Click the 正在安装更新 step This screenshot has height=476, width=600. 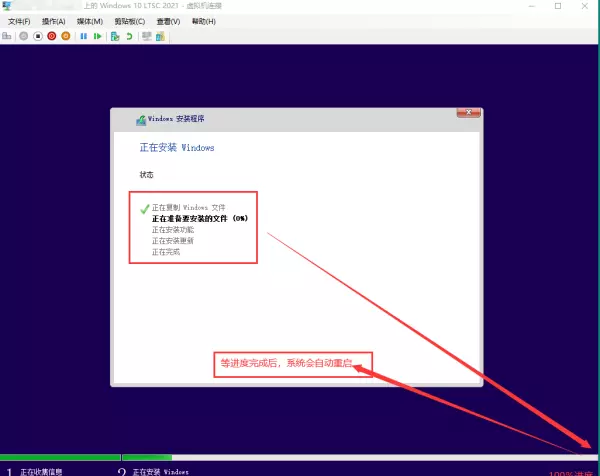pyautogui.click(x=173, y=241)
